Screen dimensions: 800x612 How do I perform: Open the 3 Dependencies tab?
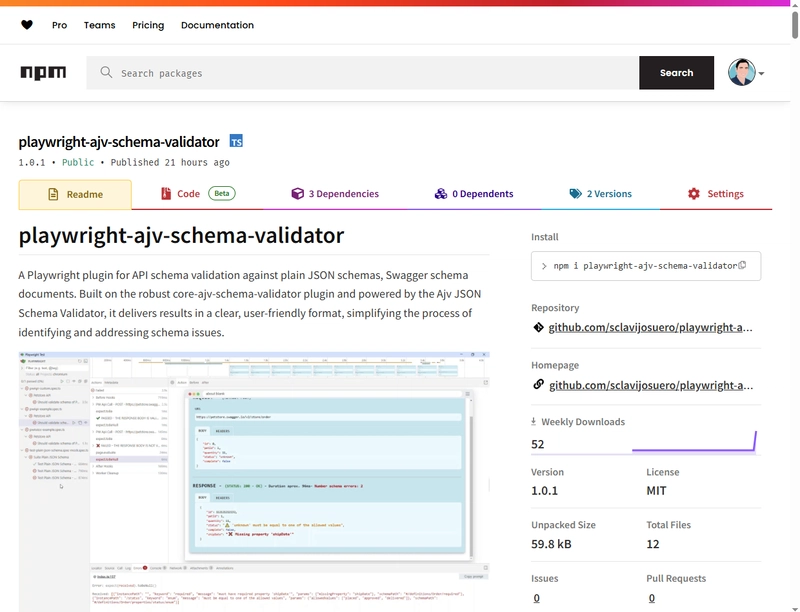tap(335, 194)
